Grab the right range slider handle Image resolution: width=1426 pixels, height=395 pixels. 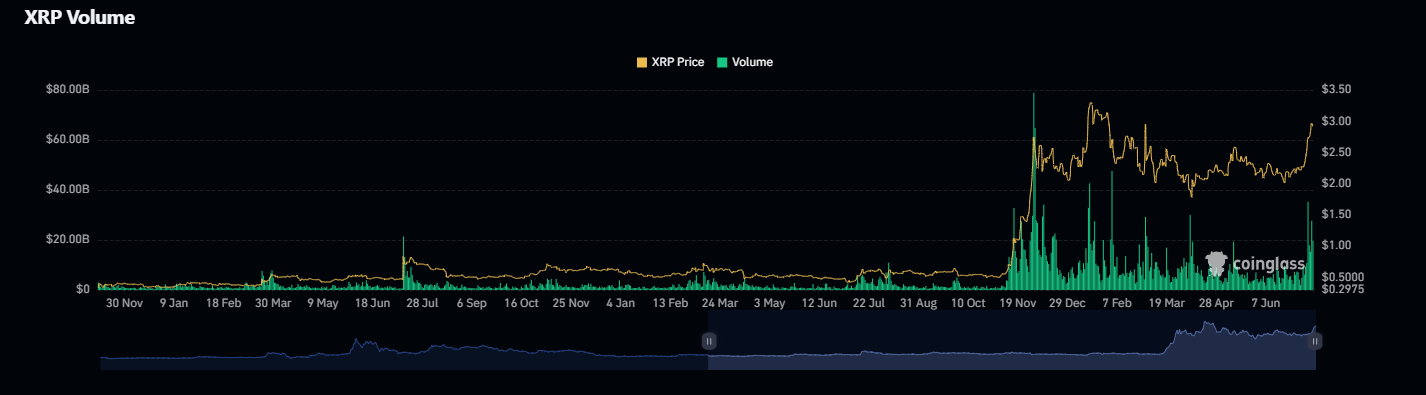[1316, 341]
